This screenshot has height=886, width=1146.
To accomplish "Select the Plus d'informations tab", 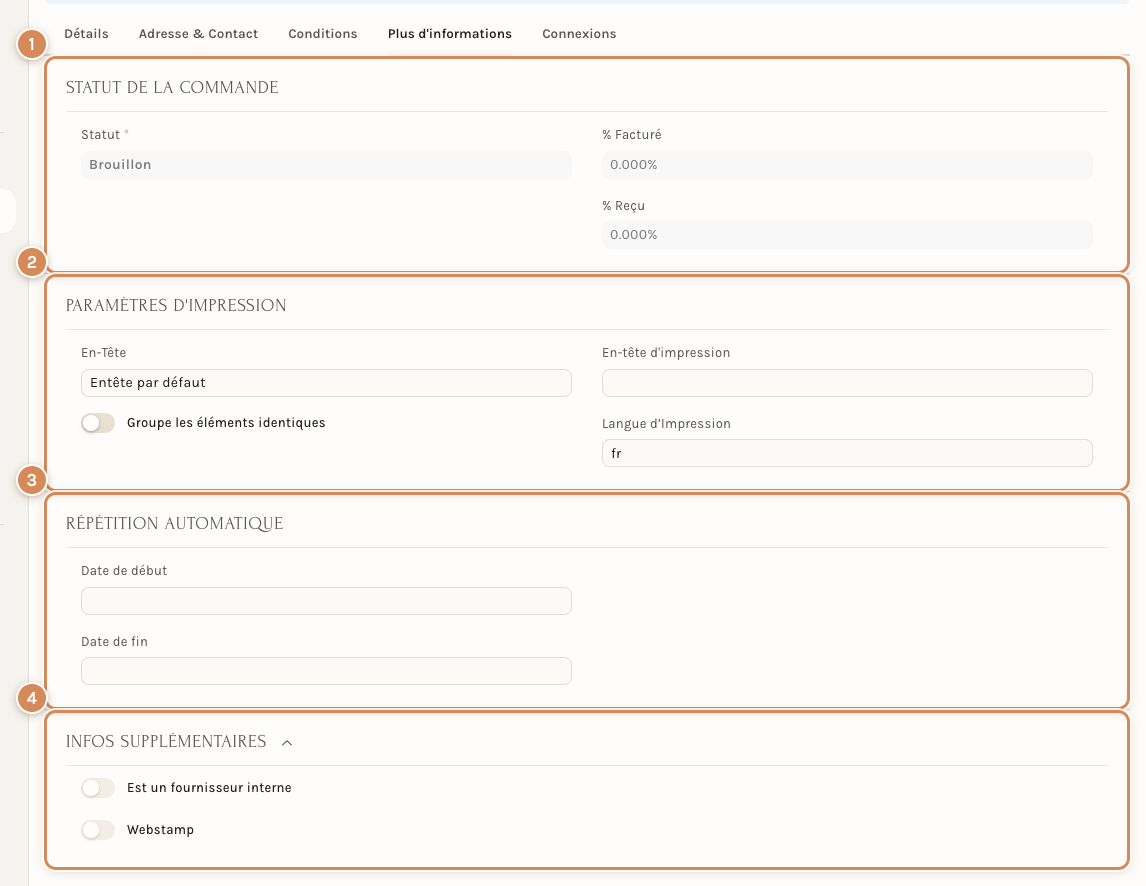I will [449, 34].
